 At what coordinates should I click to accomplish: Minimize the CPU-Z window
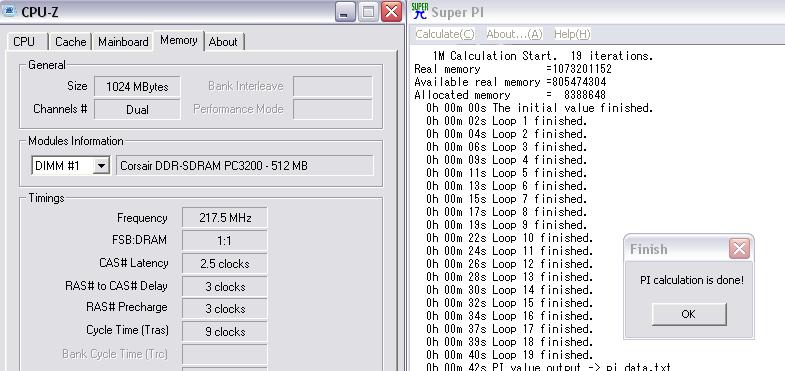[344, 12]
